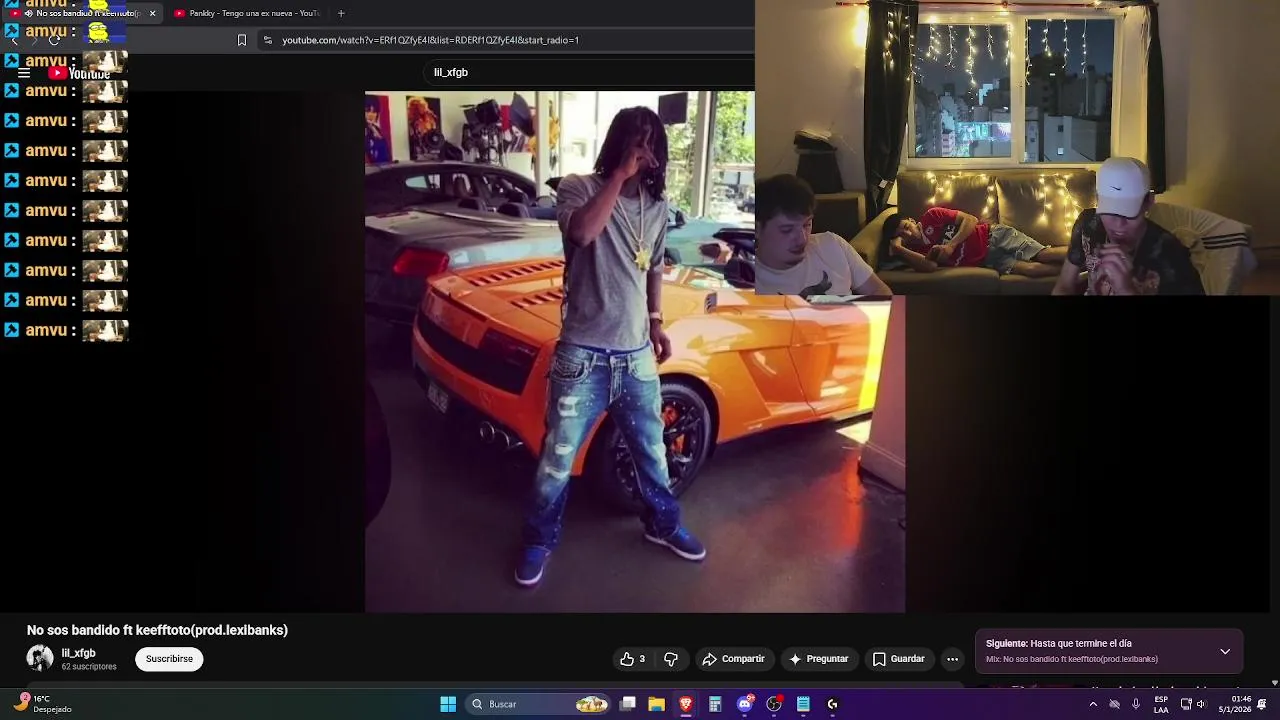Click the lil_xfgb channel avatar
The width and height of the screenshot is (1280, 720).
coord(40,658)
